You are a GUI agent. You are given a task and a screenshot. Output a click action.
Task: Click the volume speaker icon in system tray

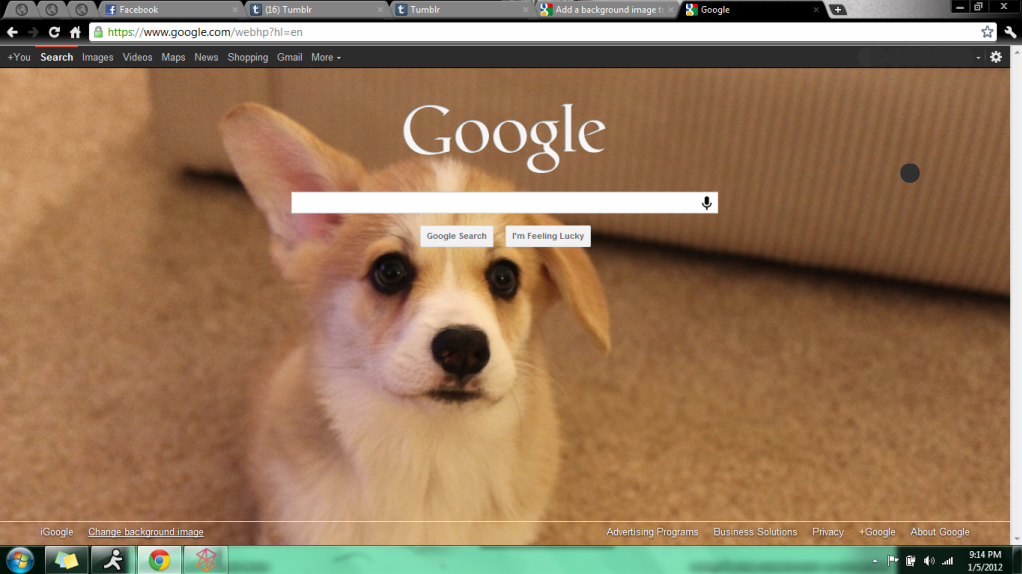(x=929, y=560)
